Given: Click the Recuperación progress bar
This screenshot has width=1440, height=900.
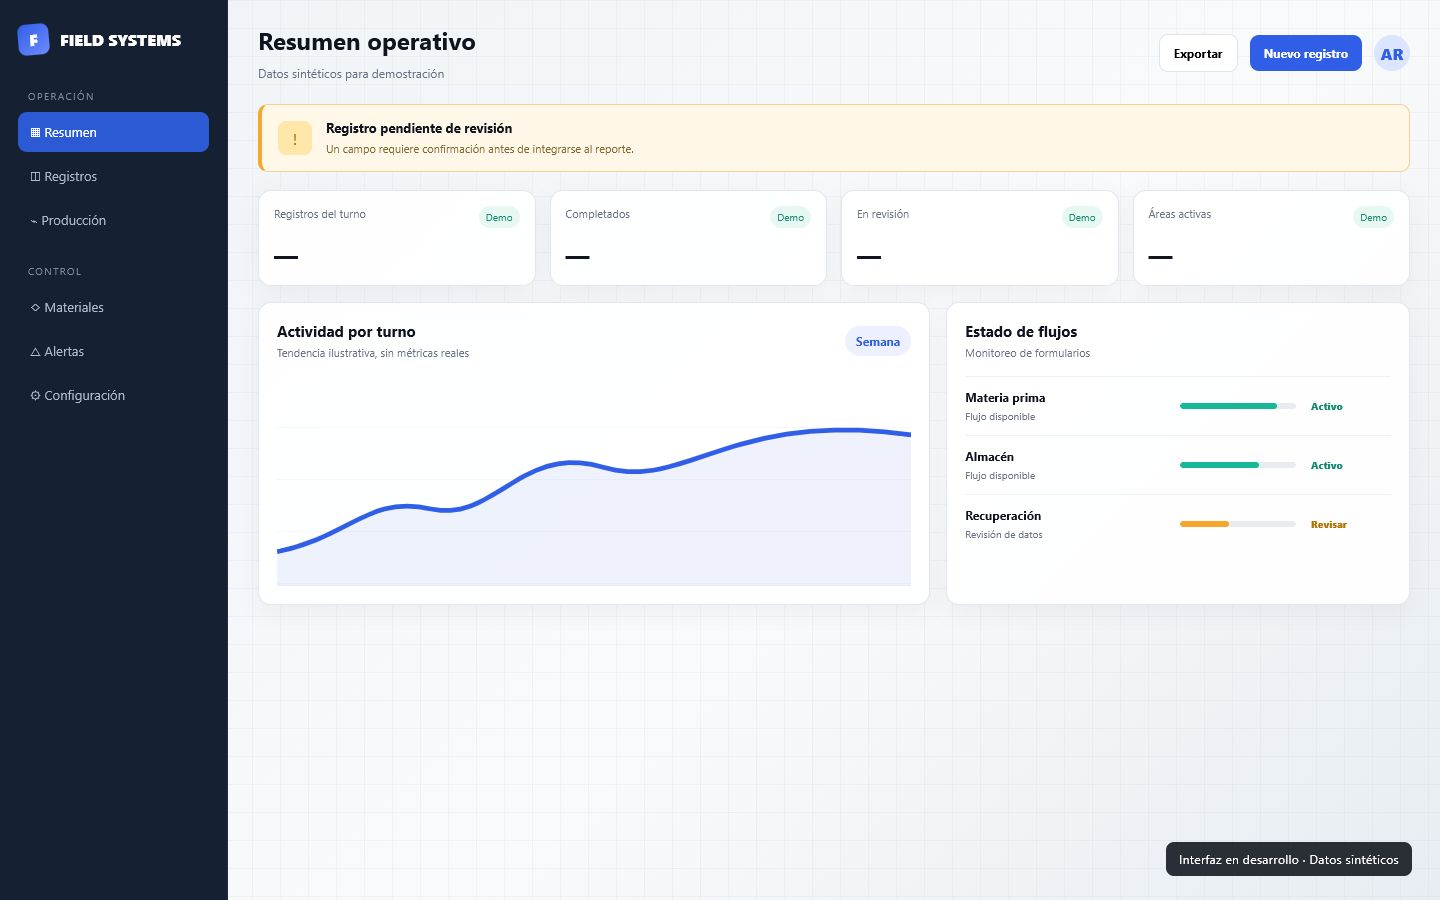Looking at the screenshot, I should (x=1238, y=524).
